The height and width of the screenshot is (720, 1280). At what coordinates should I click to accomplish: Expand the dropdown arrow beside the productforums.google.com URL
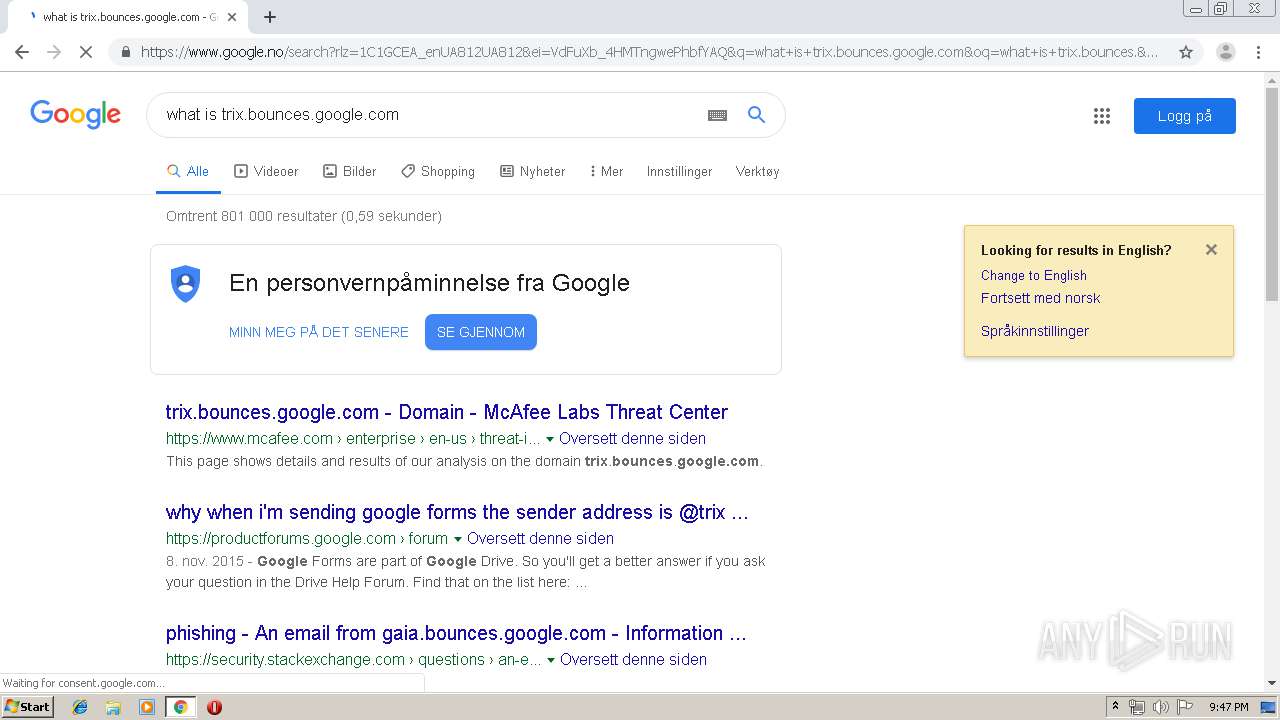[458, 539]
